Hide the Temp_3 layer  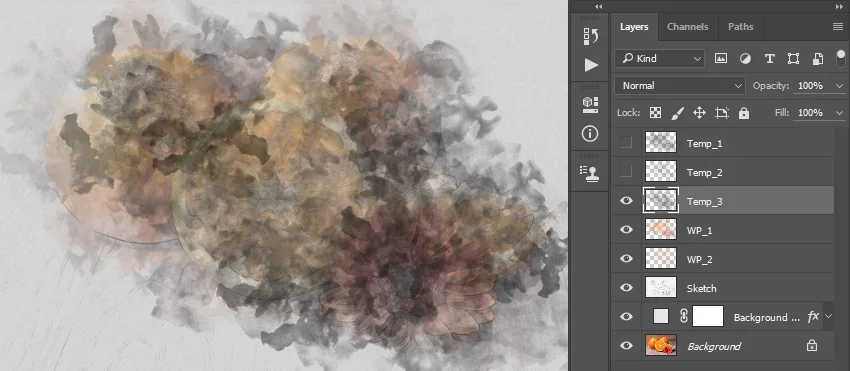626,201
